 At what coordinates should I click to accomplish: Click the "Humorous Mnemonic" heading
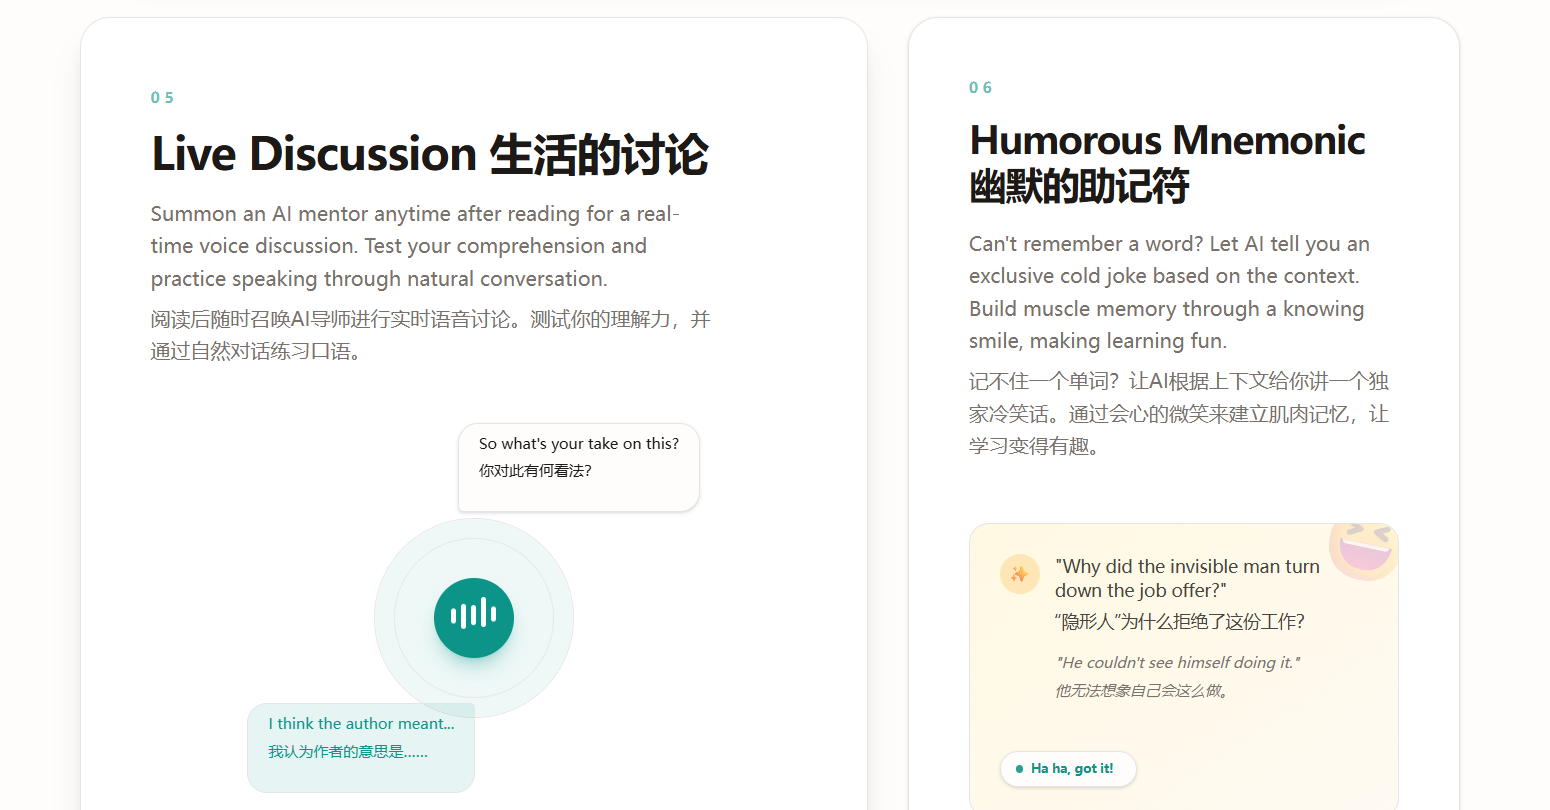pyautogui.click(x=1167, y=140)
